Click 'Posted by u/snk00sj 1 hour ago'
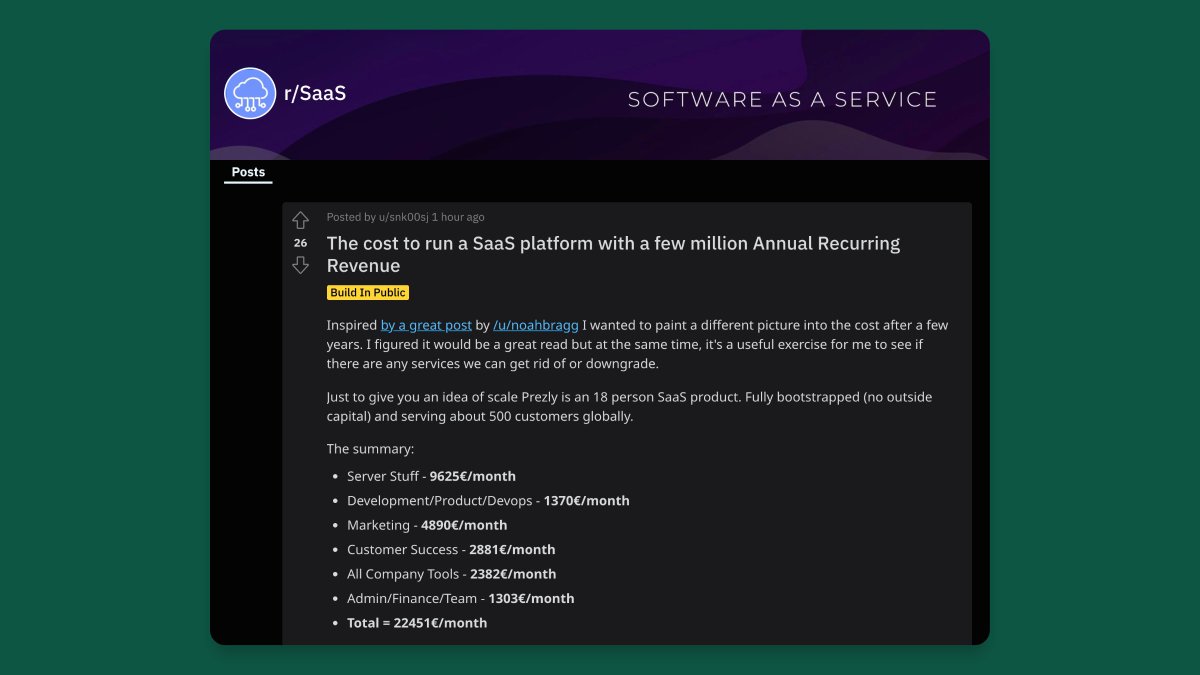 pos(405,217)
